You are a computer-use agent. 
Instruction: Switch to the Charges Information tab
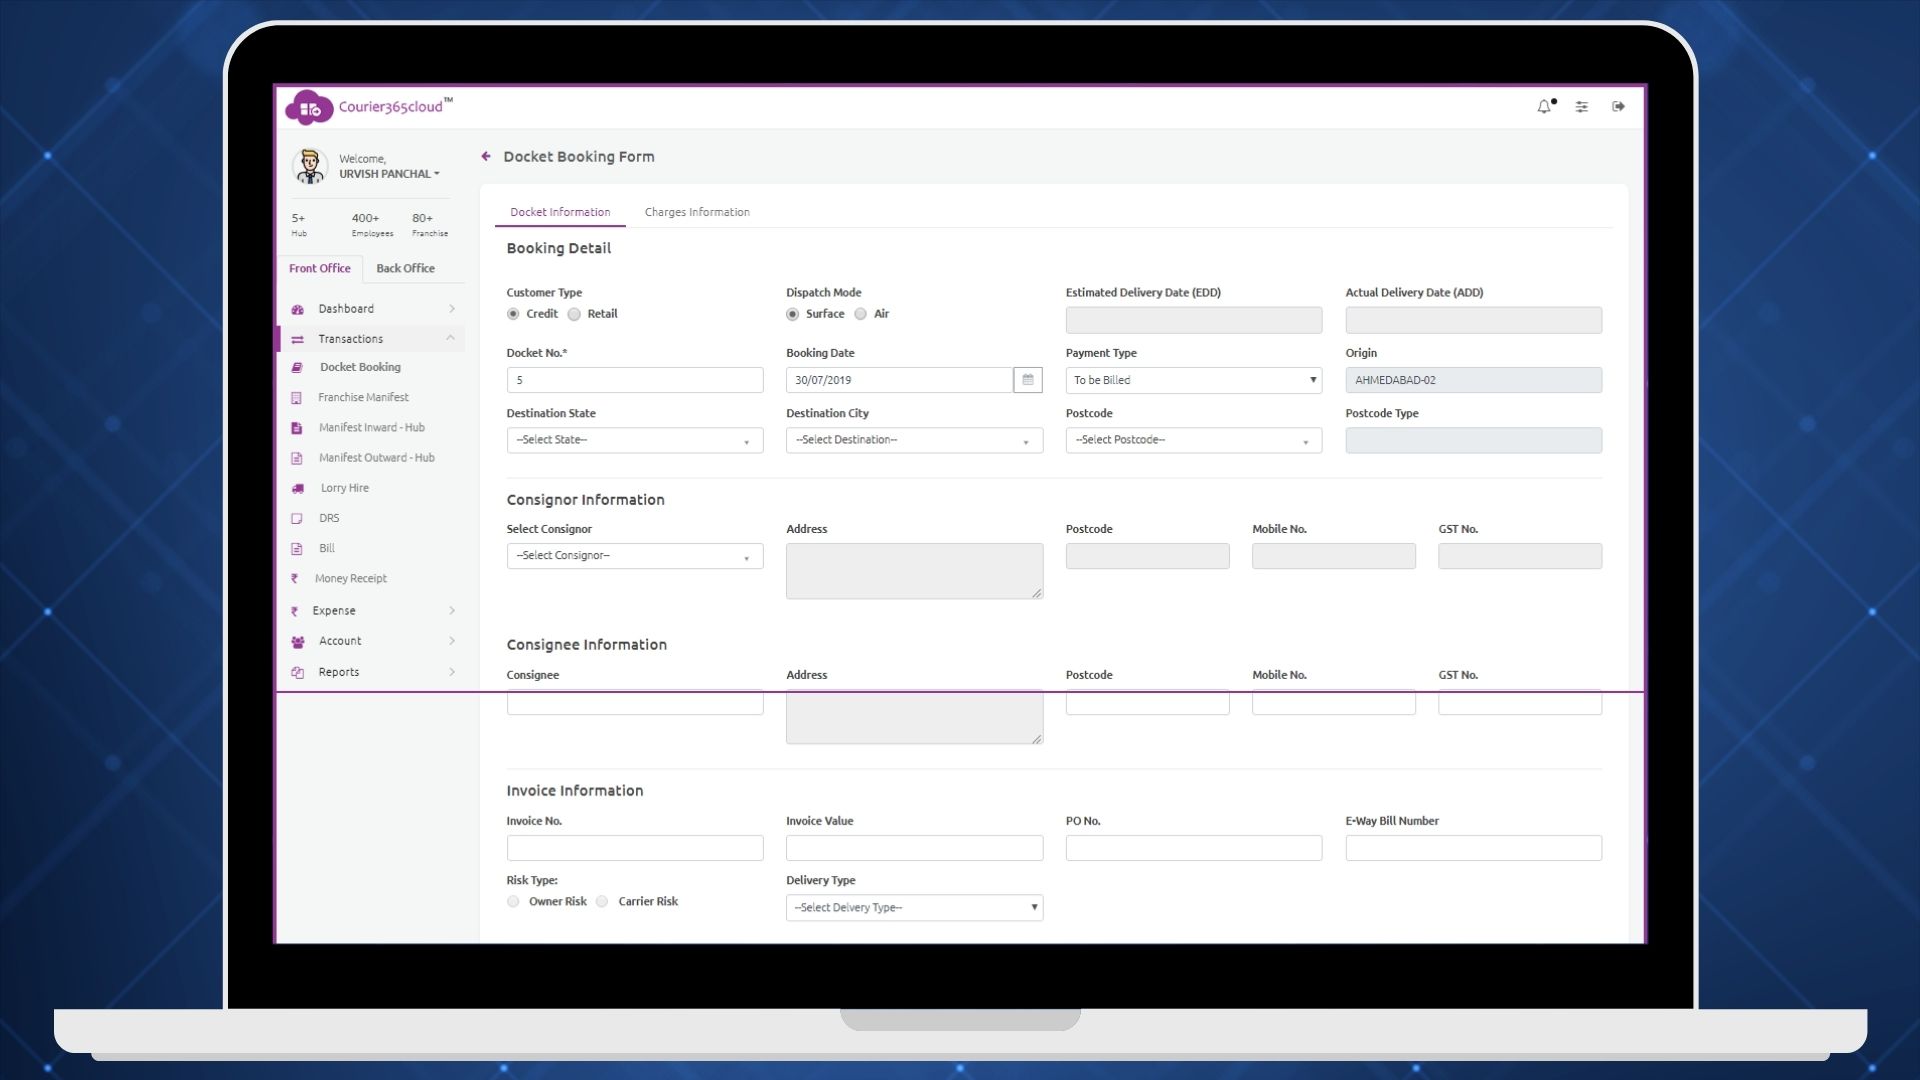[697, 212]
